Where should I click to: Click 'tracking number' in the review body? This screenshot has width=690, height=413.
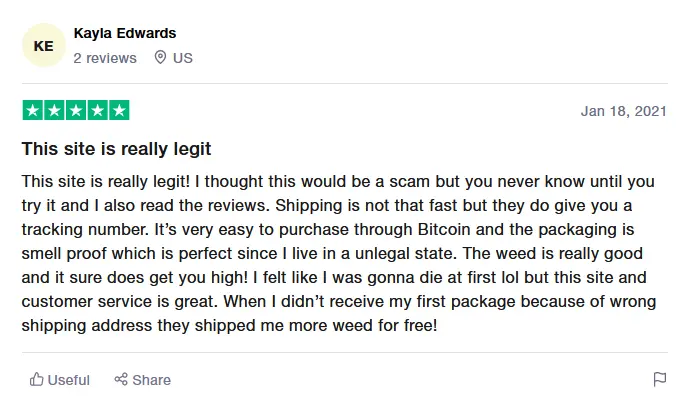tap(85, 230)
